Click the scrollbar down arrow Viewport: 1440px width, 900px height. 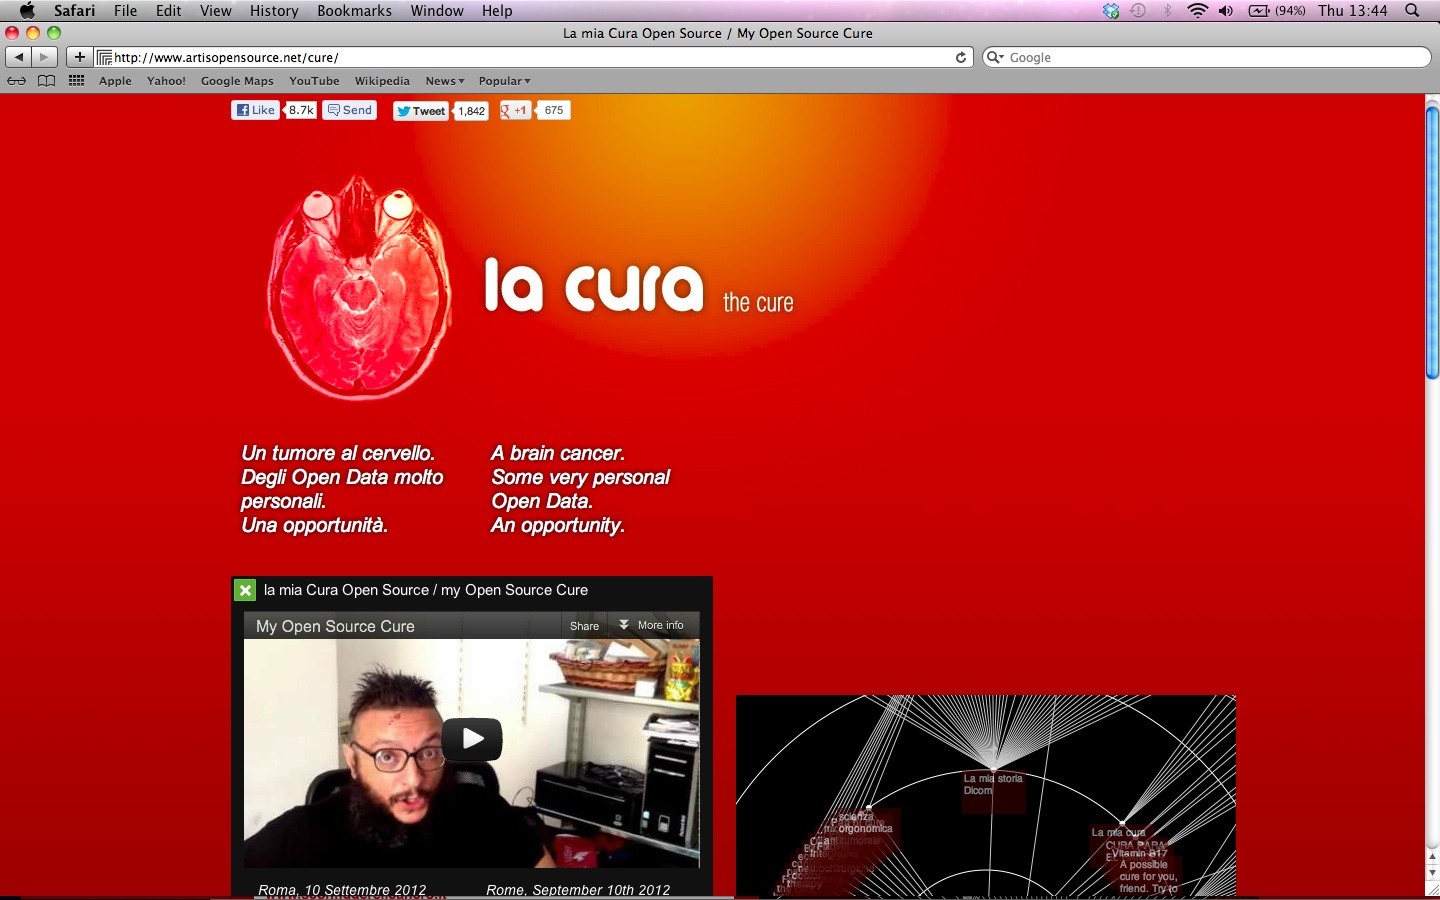[1432, 872]
